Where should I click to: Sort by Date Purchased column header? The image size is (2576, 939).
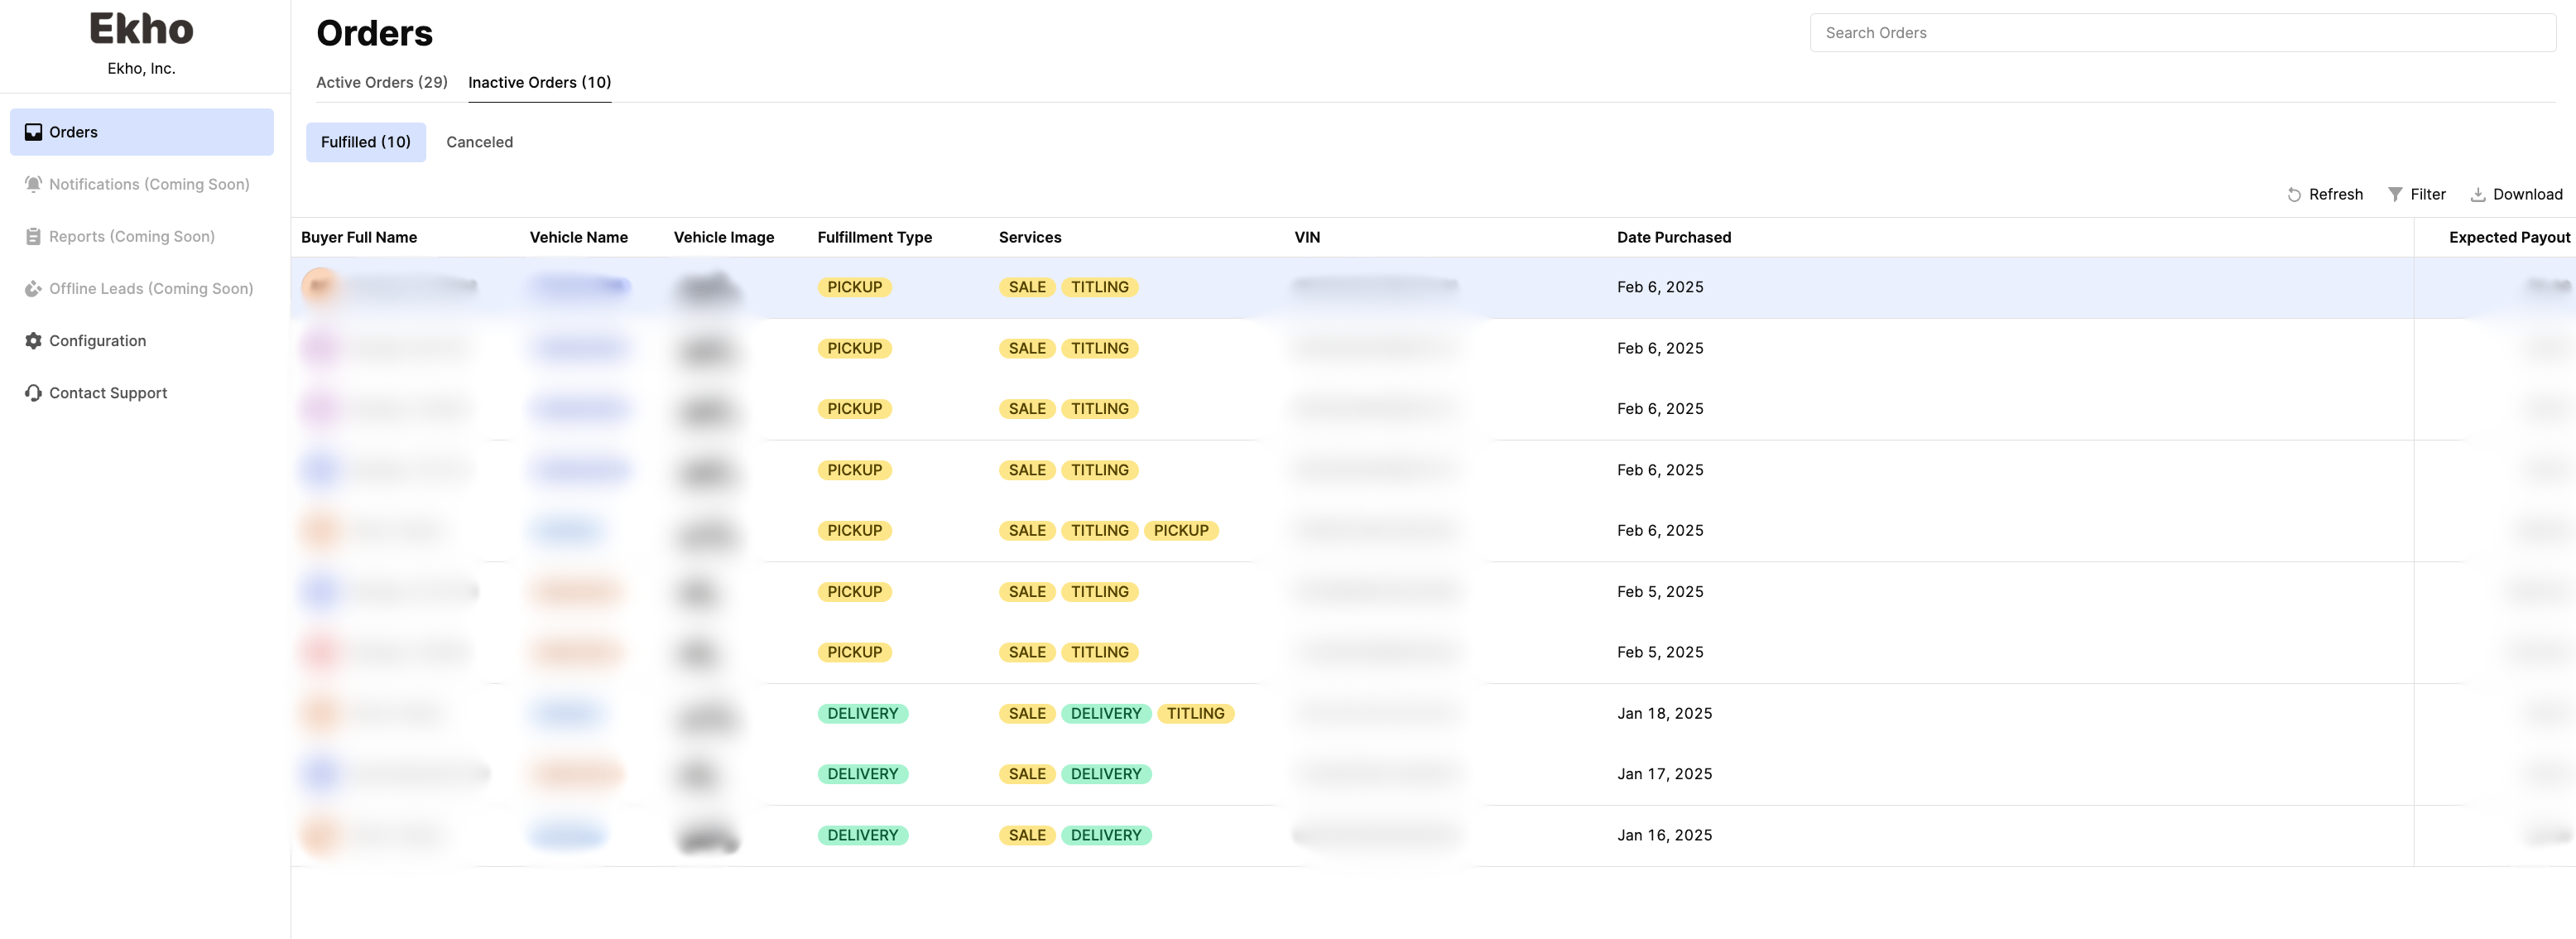tap(1673, 237)
